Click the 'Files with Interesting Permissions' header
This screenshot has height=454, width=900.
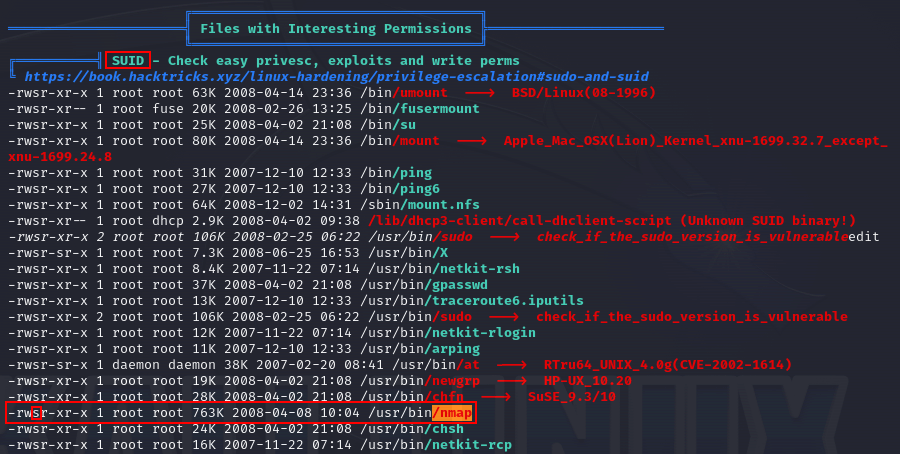coord(335,29)
